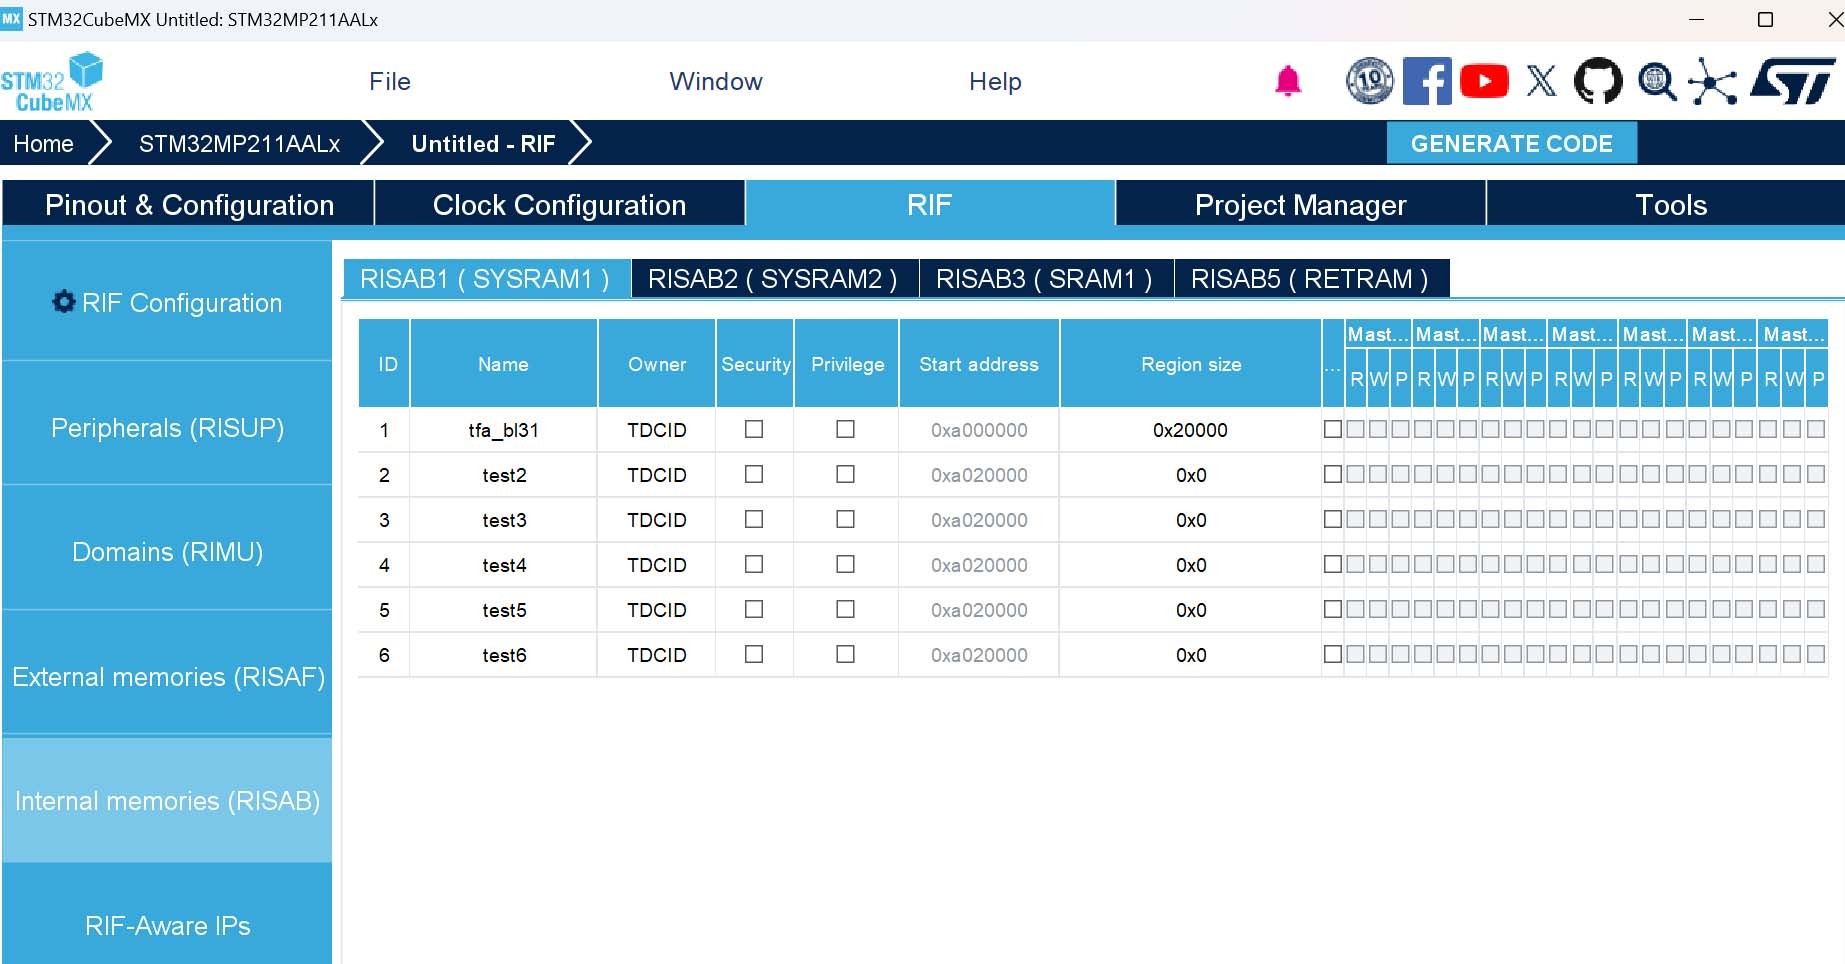Open the Facebook page icon

(1427, 81)
